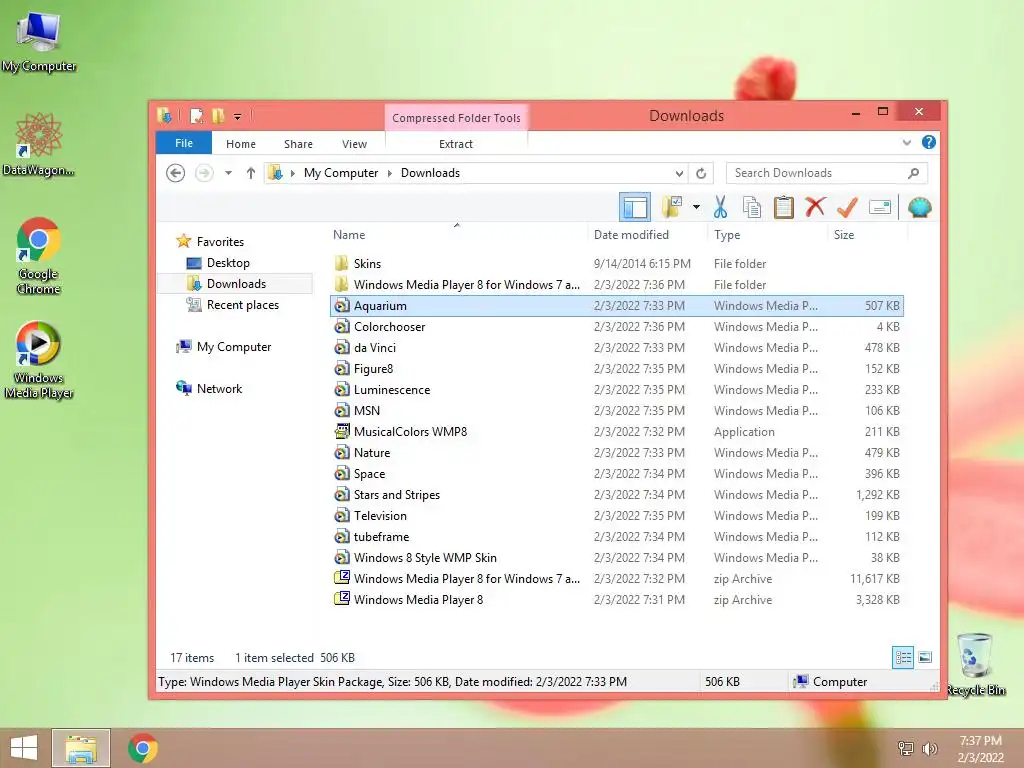This screenshot has height=768, width=1024.
Task: Select Recent places in the navigation pane
Action: coord(243,305)
